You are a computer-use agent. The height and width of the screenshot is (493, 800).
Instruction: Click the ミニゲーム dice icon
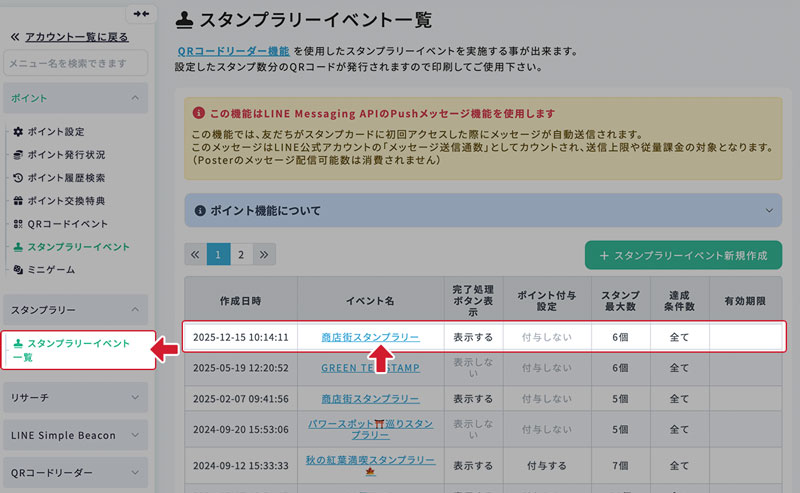(x=18, y=270)
